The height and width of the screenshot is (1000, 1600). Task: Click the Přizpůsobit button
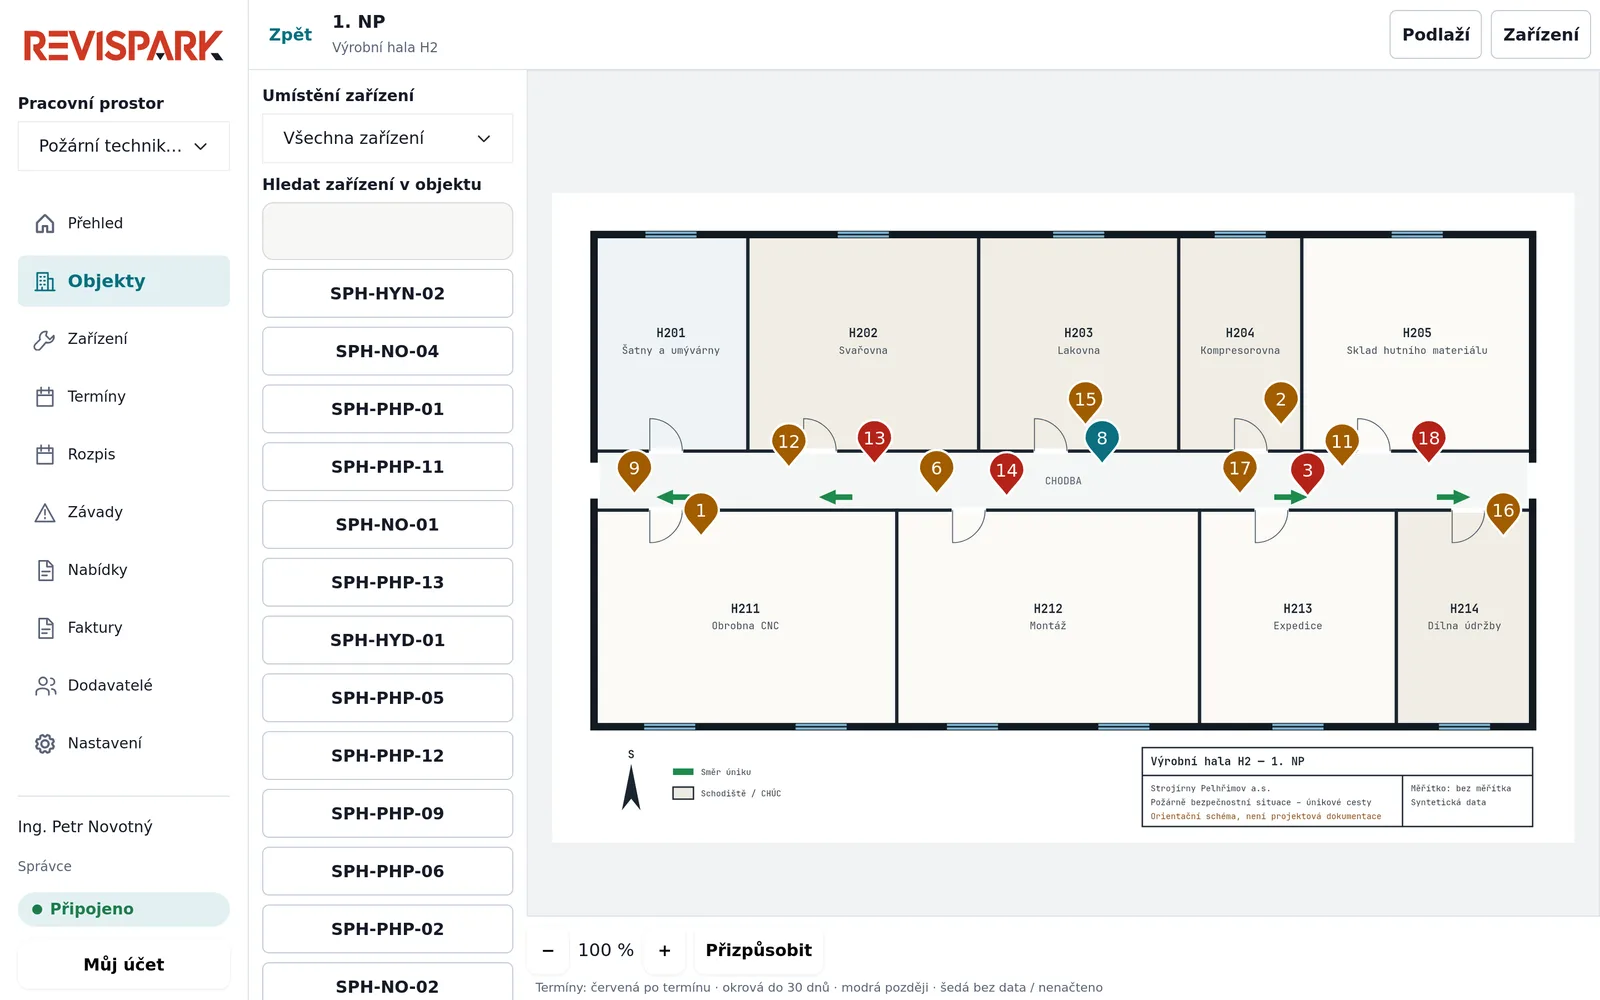759,951
